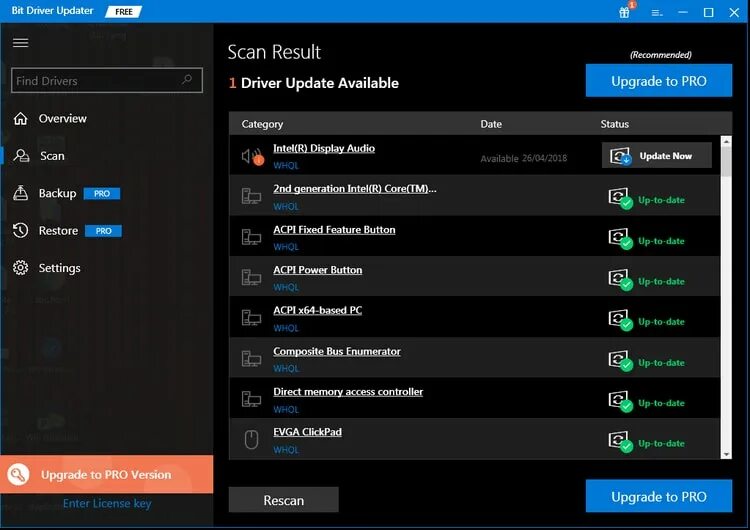This screenshot has width=750, height=530.
Task: Click device icon for Direct memory access controller
Action: pyautogui.click(x=251, y=399)
